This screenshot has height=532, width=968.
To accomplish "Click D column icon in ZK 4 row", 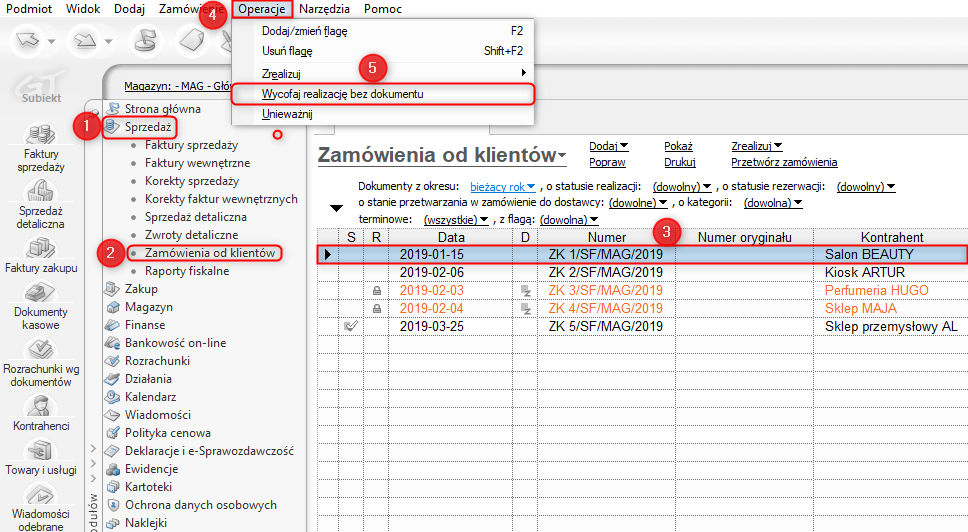I will pos(525,309).
